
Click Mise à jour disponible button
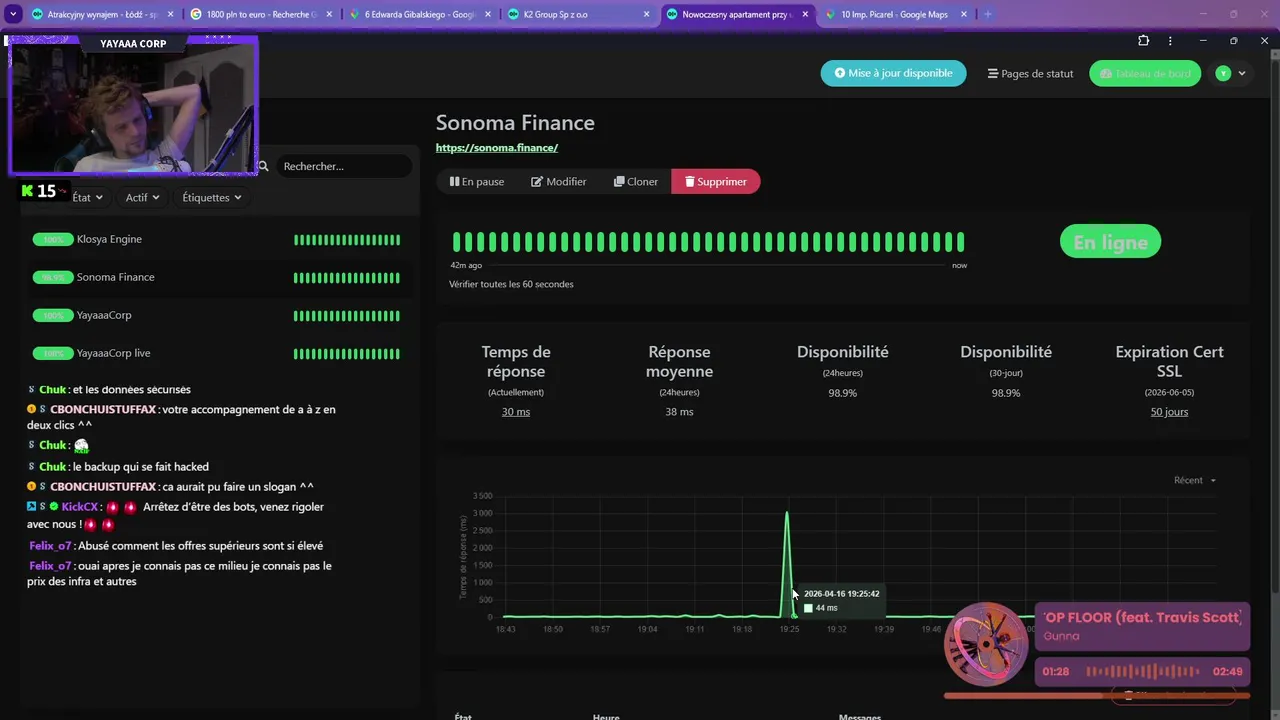[893, 73]
